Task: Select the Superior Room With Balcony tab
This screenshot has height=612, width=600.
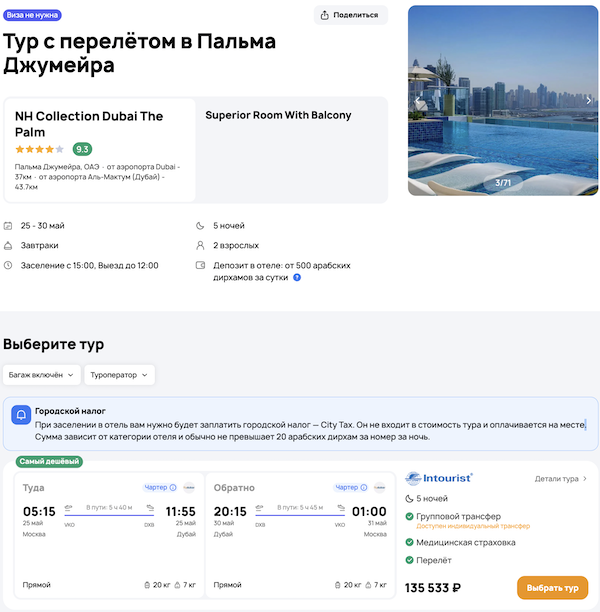Action: pos(279,115)
